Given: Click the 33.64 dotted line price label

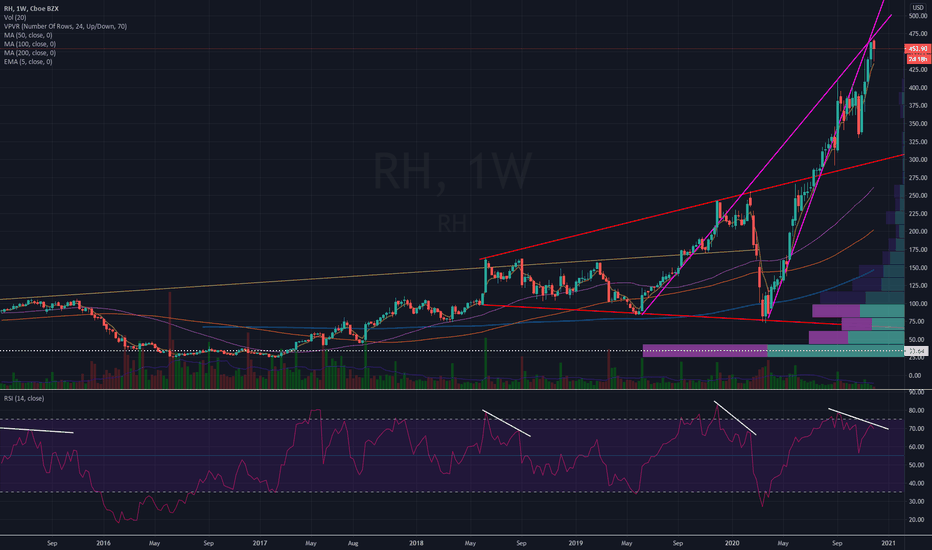Looking at the screenshot, I should (918, 351).
